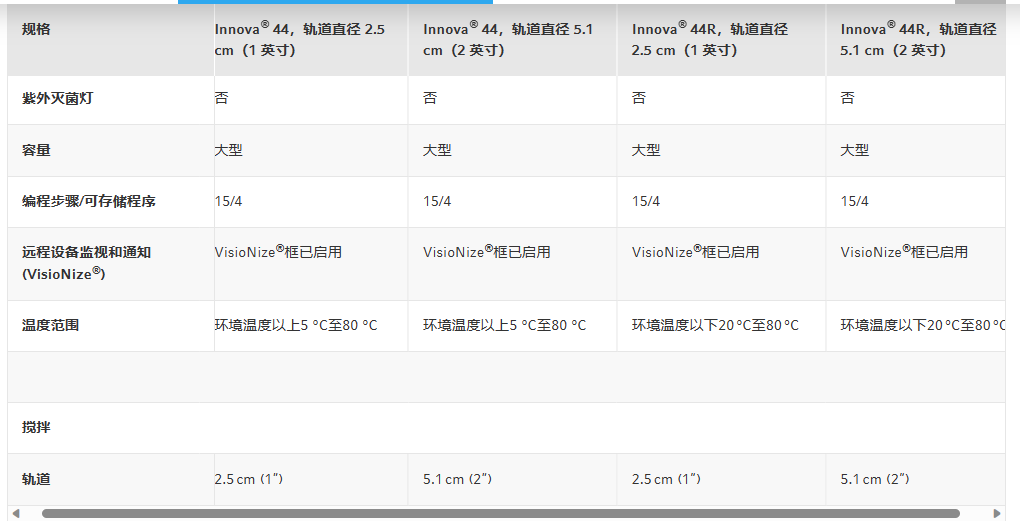This screenshot has height=530, width=1020.
Task: Click VisioNize框已启用 in Innova 44R 5.1 cm column
Action: click(x=904, y=252)
